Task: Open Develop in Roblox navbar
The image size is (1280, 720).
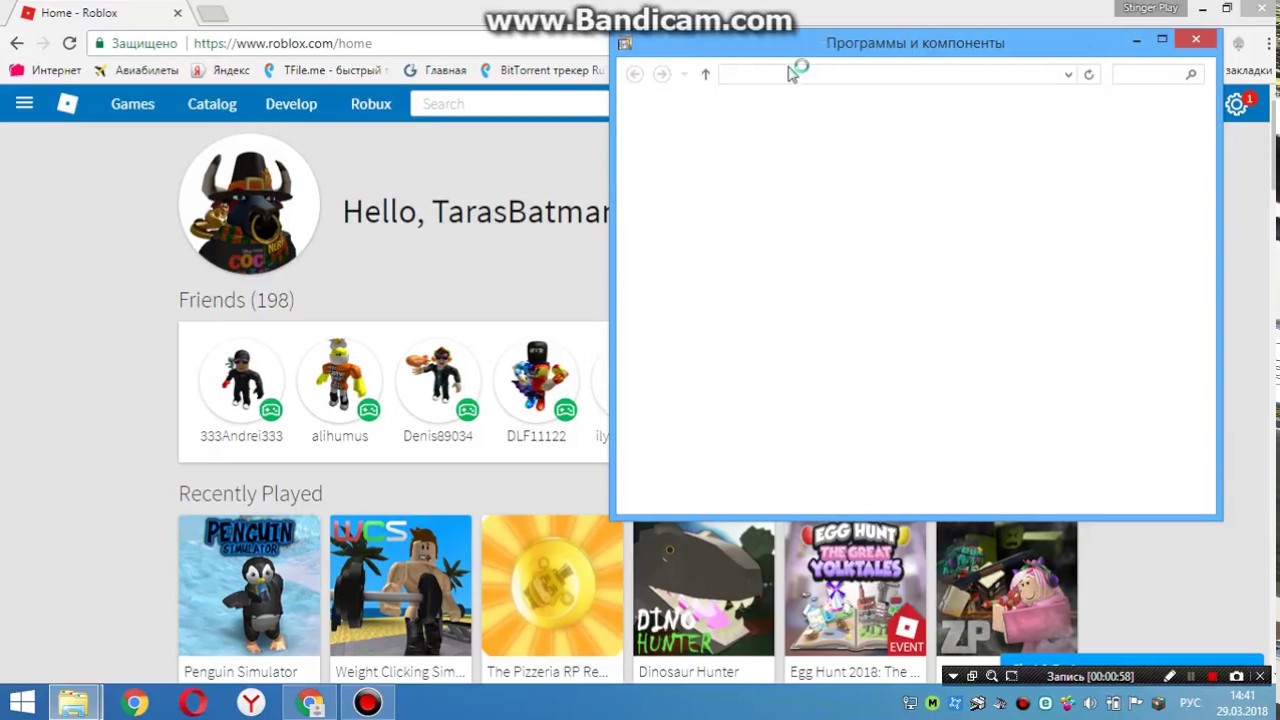Action: tap(291, 104)
